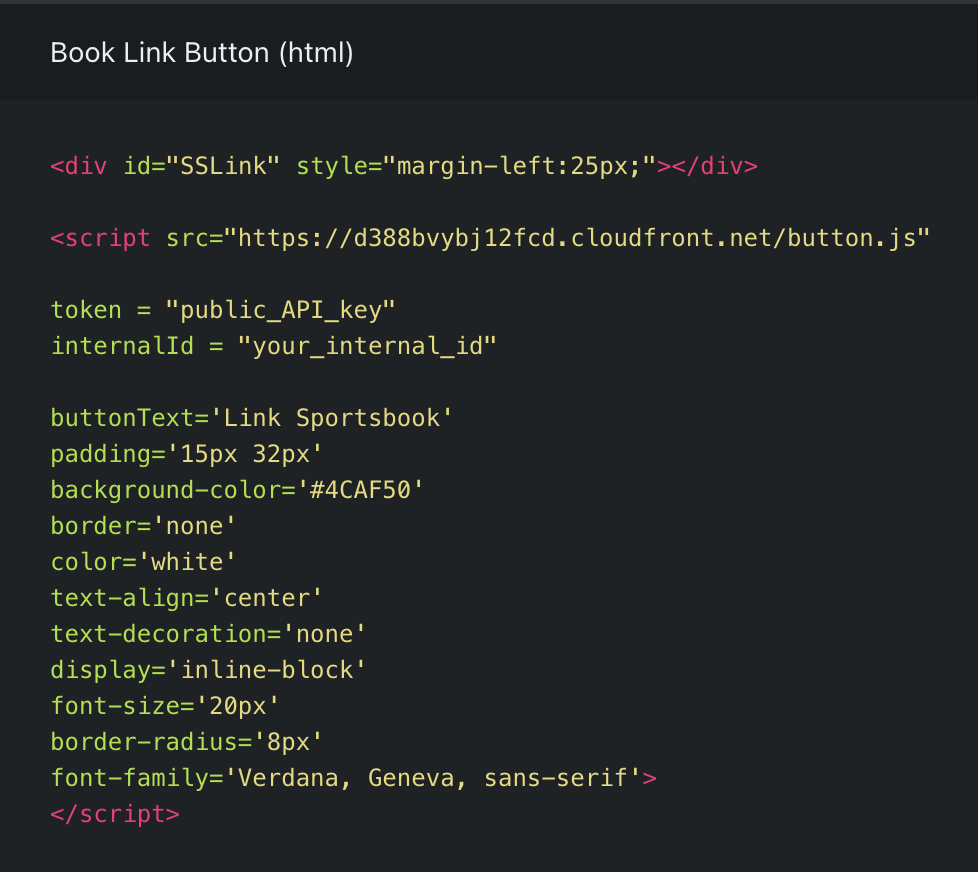Click the border='none' line
978x872 pixels.
point(143,526)
